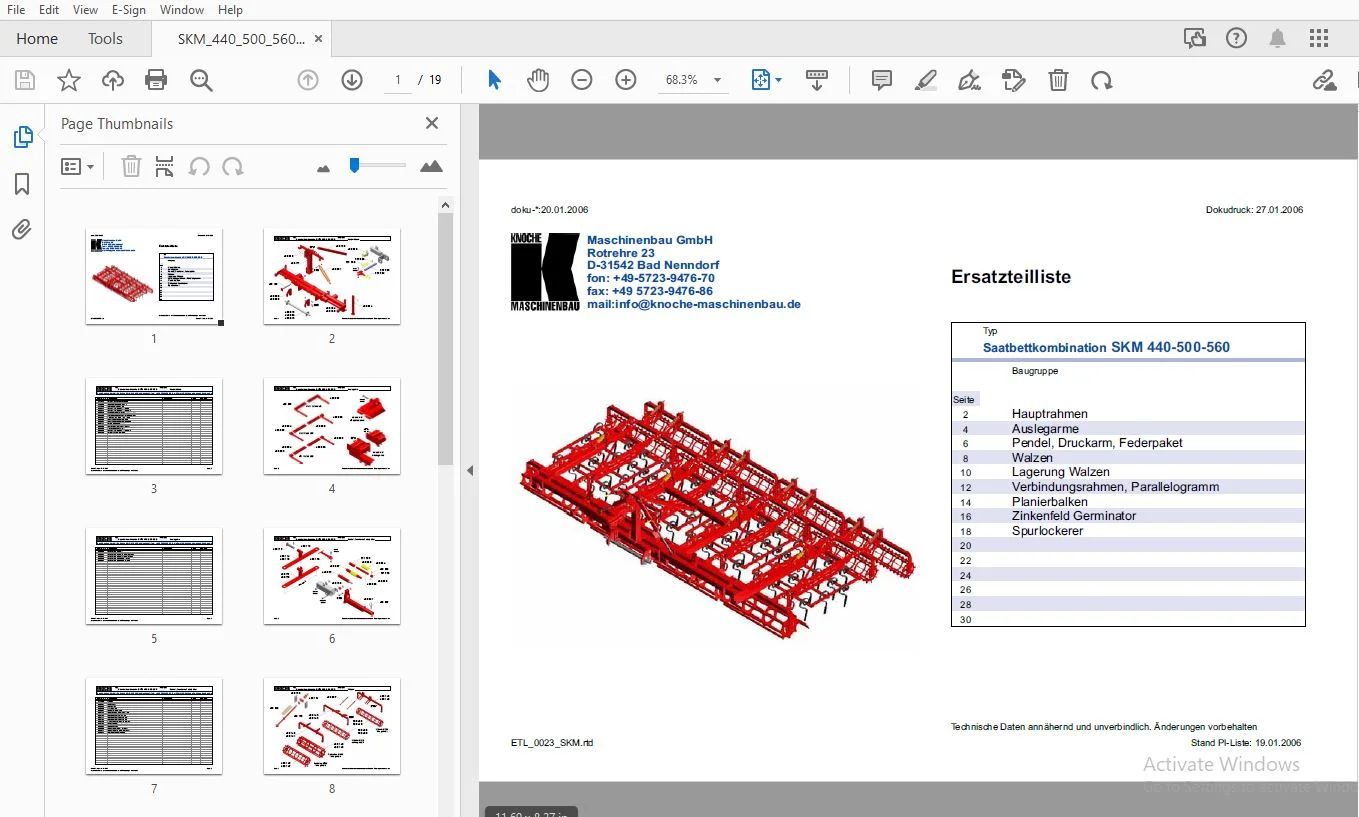Bookmark the file with the star icon
The height and width of the screenshot is (817, 1359).
coord(69,80)
